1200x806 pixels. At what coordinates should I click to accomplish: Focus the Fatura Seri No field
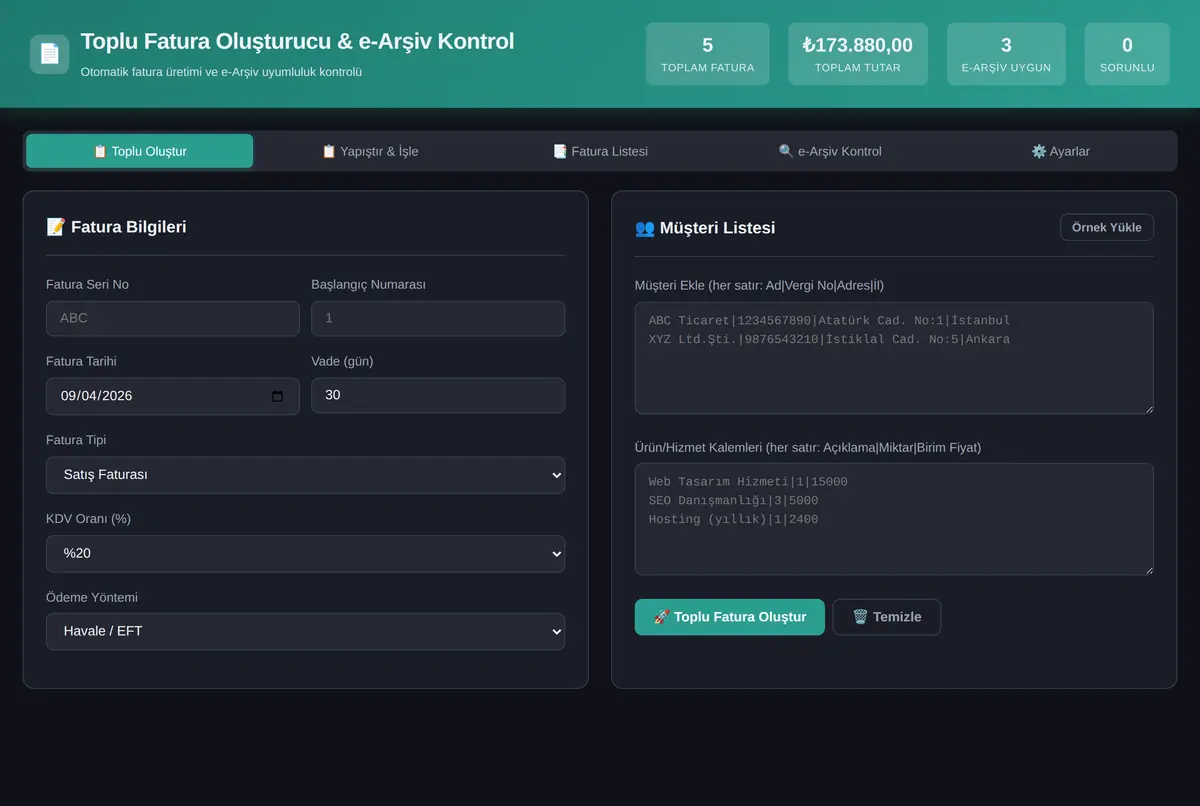click(172, 318)
